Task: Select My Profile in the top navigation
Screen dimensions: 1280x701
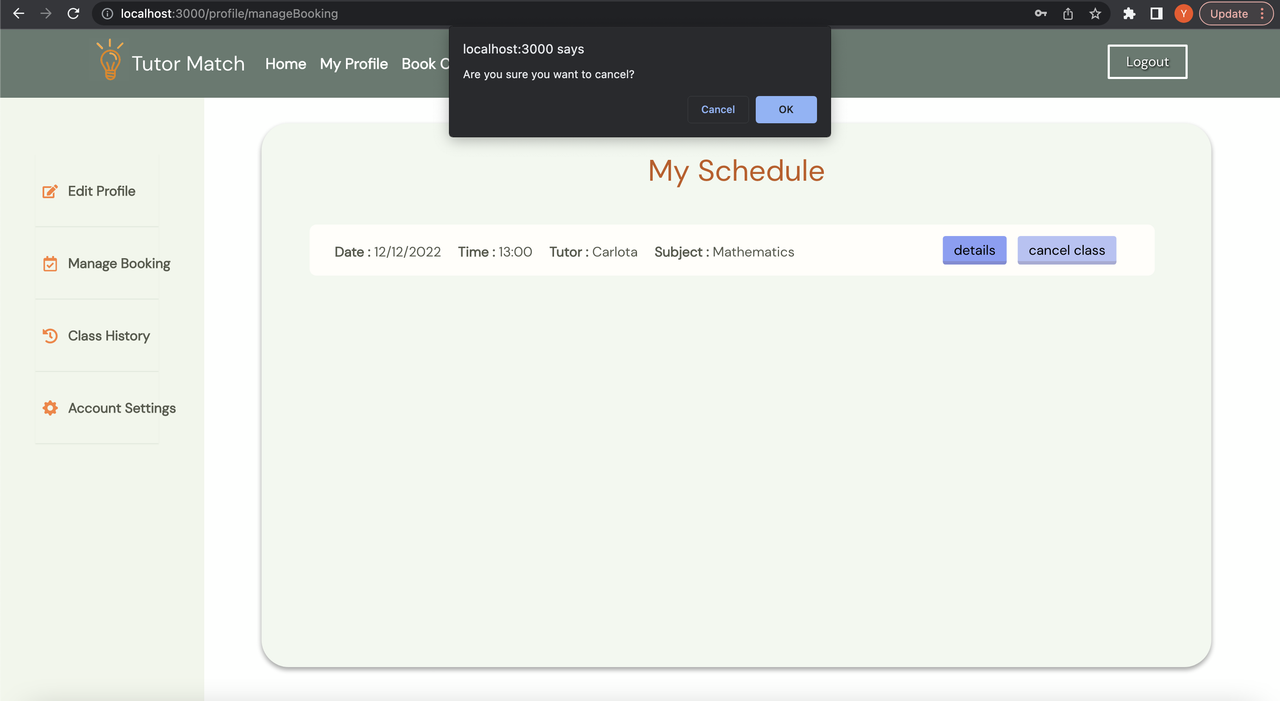Action: [x=353, y=63]
